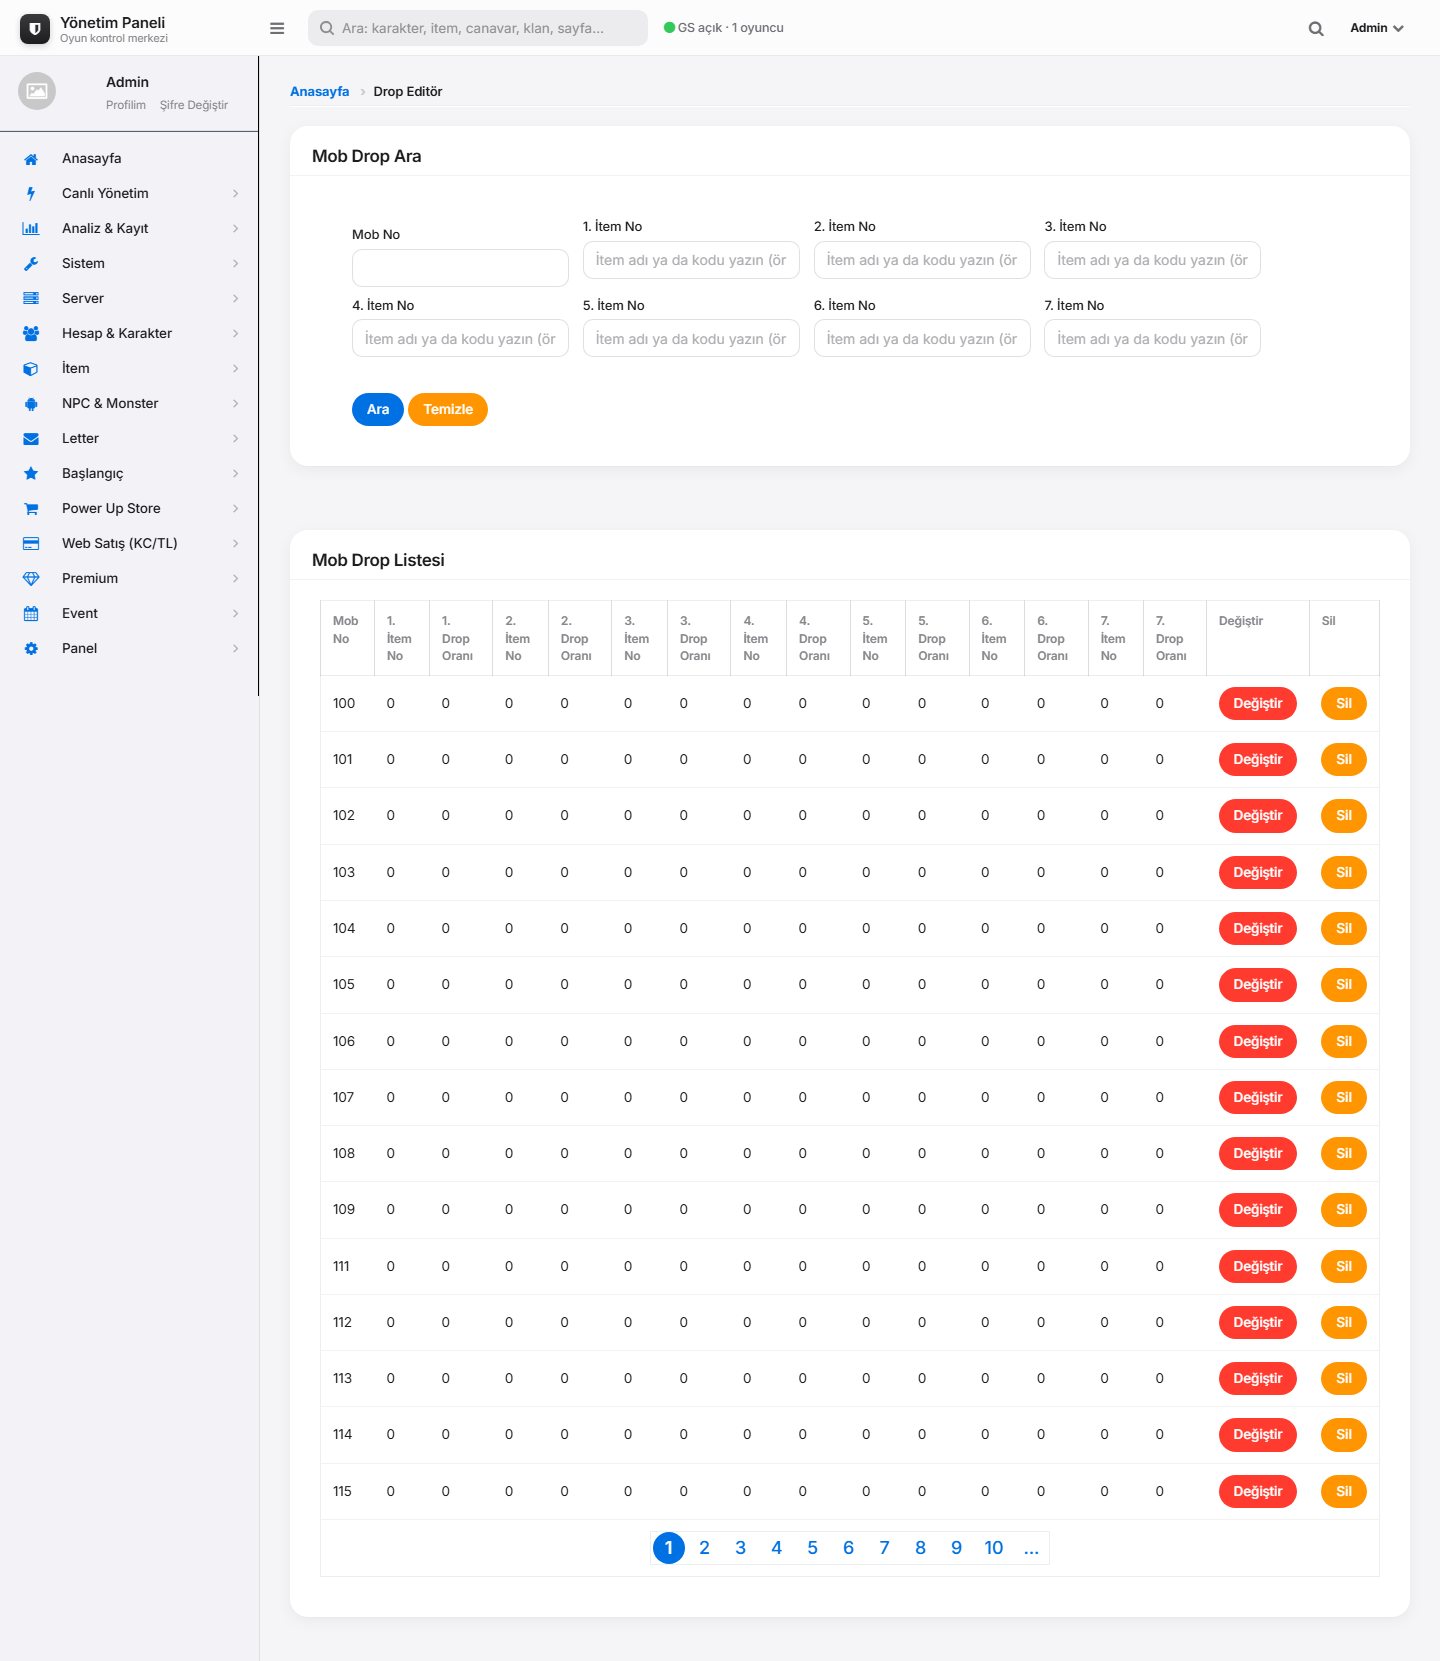Click the orange Temizle button
This screenshot has width=1440, height=1661.
(448, 409)
